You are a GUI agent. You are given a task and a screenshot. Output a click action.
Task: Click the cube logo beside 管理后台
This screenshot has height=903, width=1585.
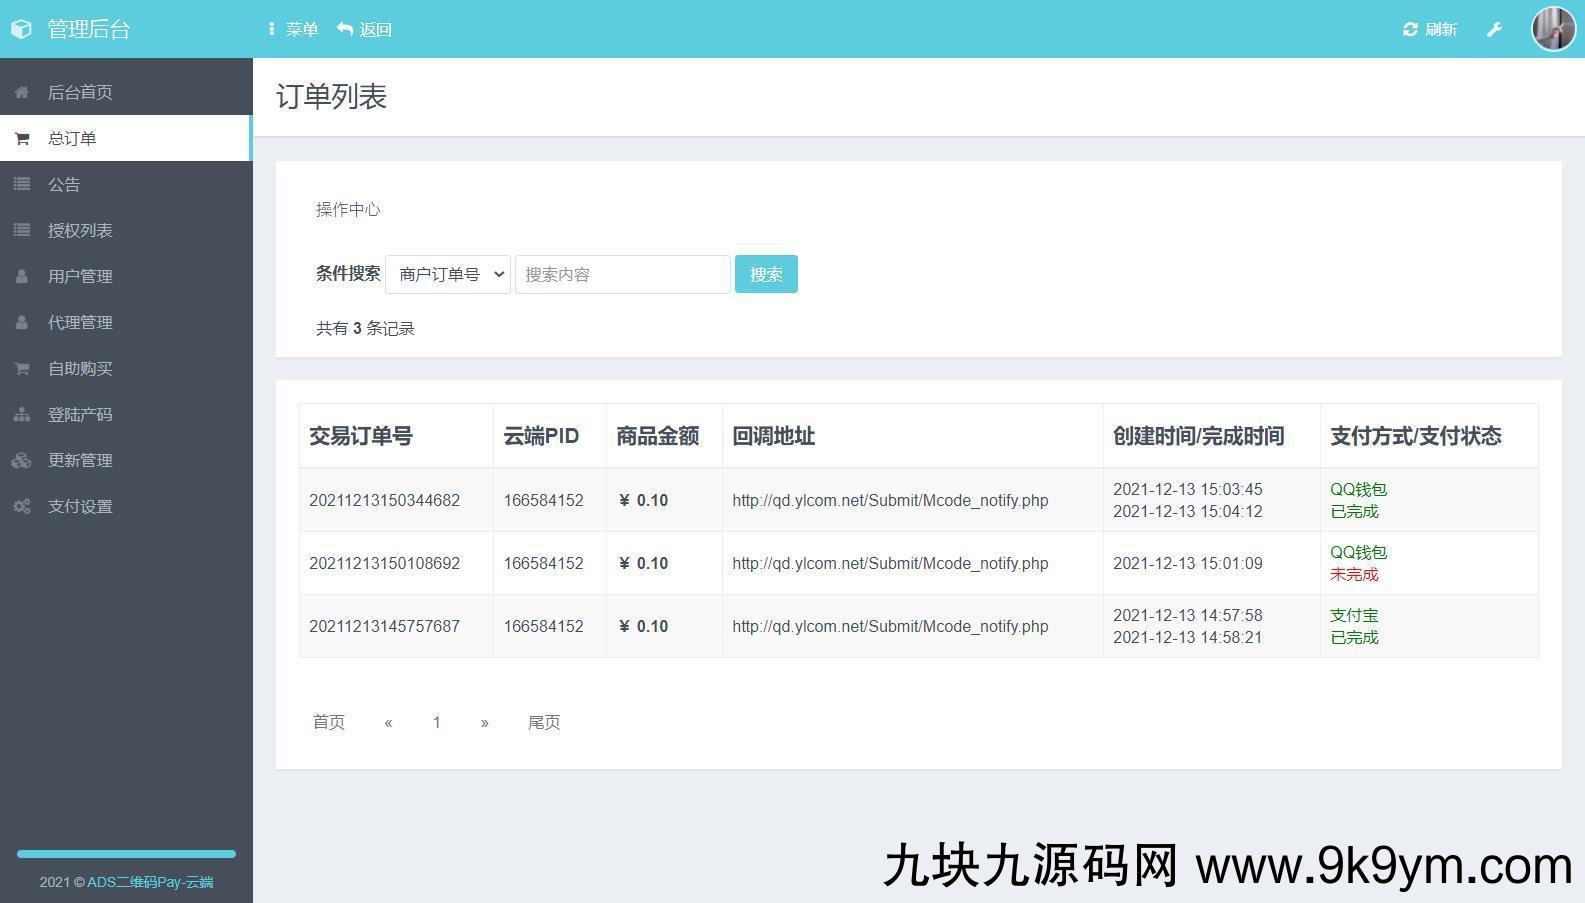pyautogui.click(x=22, y=29)
